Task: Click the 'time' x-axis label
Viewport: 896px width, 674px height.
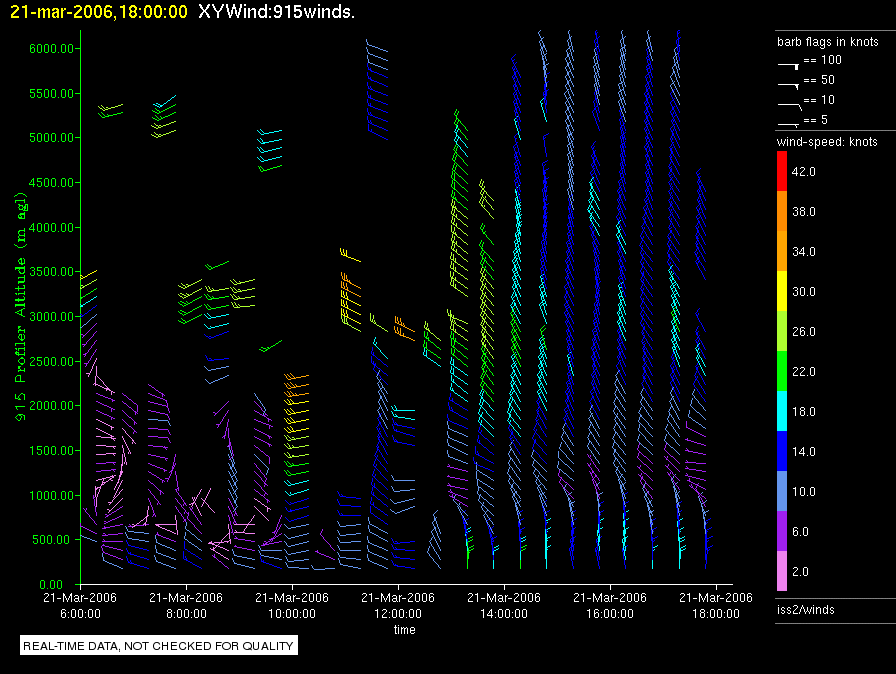Action: 405,629
